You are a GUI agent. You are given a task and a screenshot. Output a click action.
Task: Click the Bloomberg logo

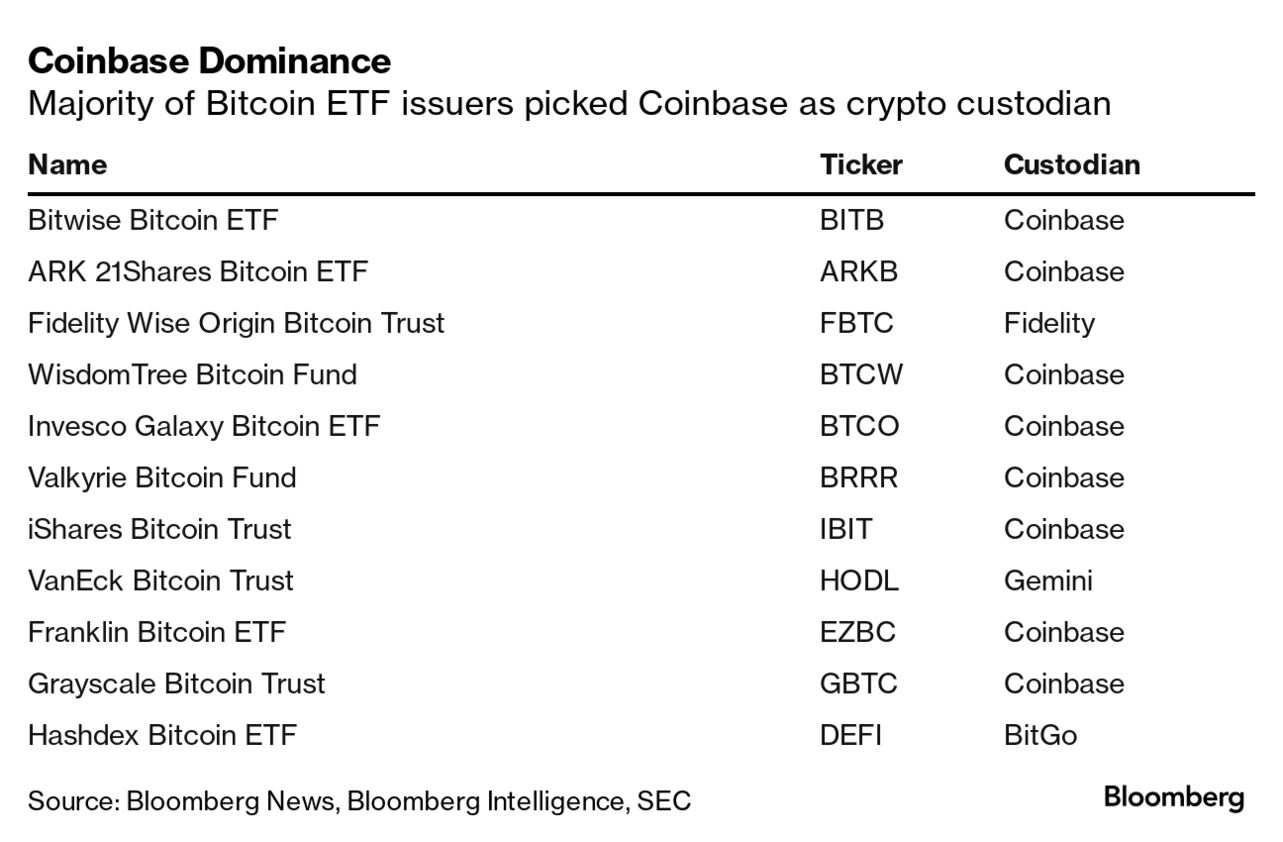[x=1174, y=798]
